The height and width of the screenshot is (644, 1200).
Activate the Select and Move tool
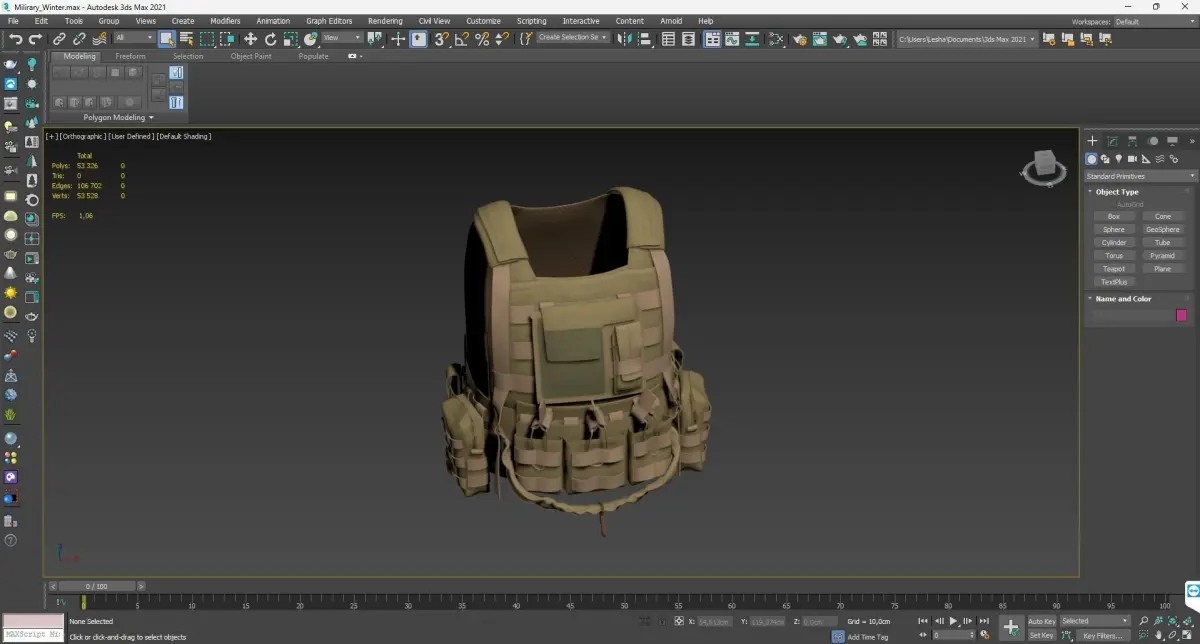pos(250,39)
